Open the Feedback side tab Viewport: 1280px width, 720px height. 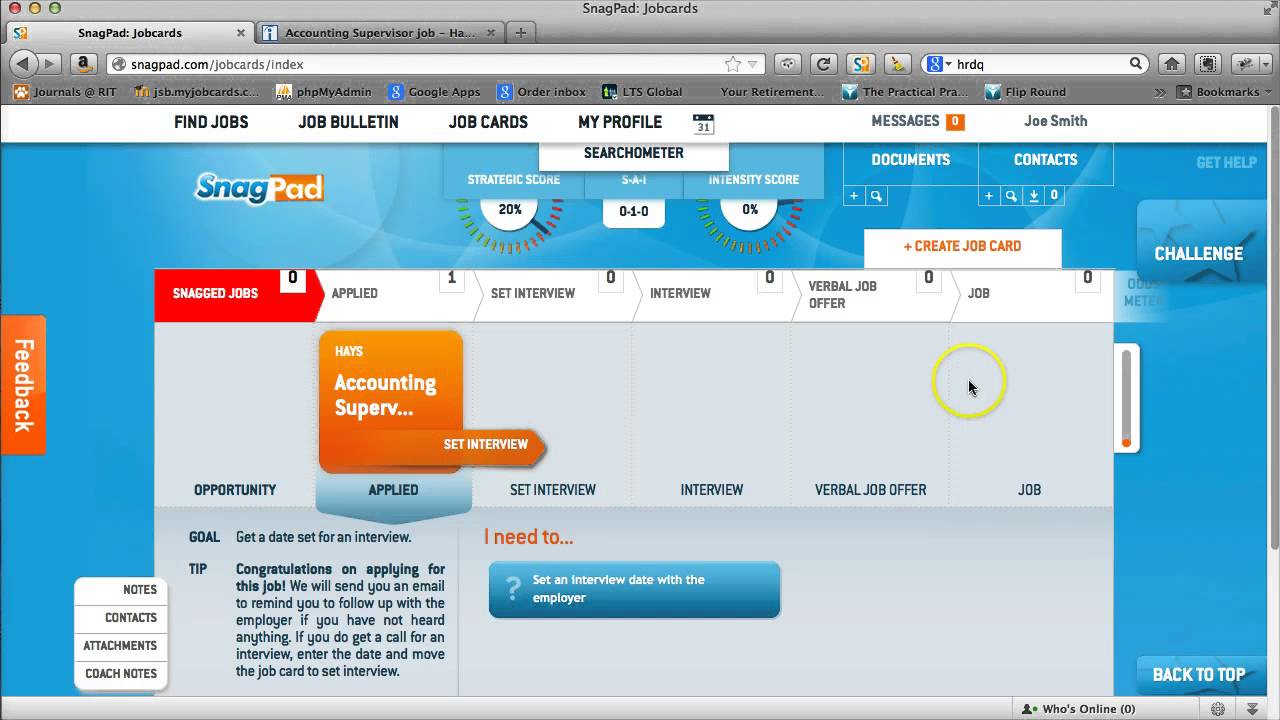[23, 385]
